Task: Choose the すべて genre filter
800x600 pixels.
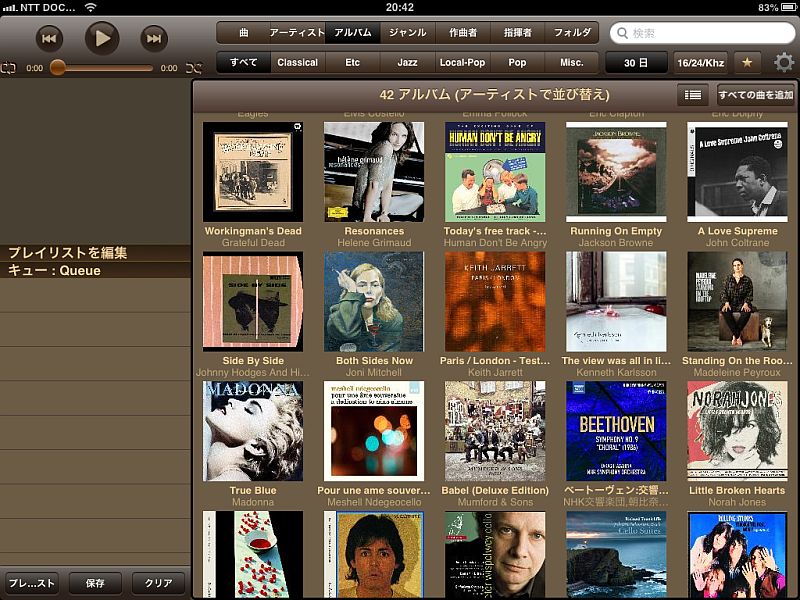Action: (243, 63)
